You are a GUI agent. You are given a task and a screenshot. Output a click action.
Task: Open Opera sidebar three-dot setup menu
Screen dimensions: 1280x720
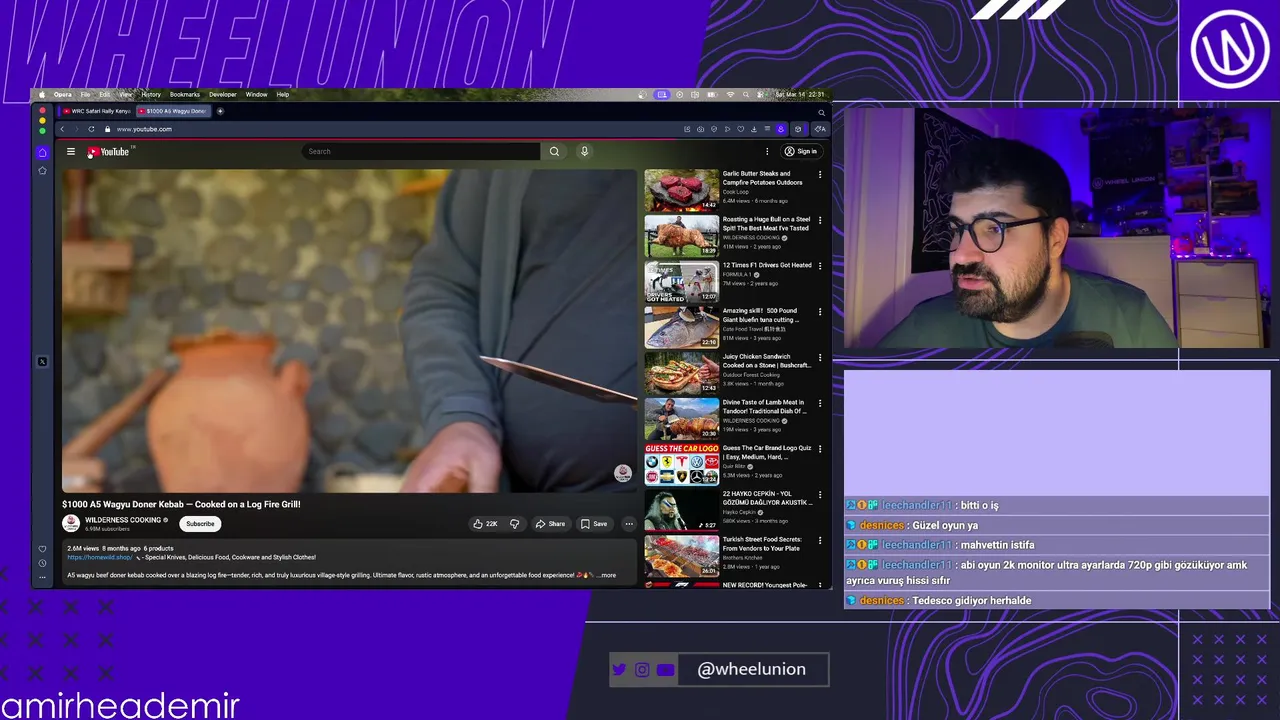click(x=42, y=577)
